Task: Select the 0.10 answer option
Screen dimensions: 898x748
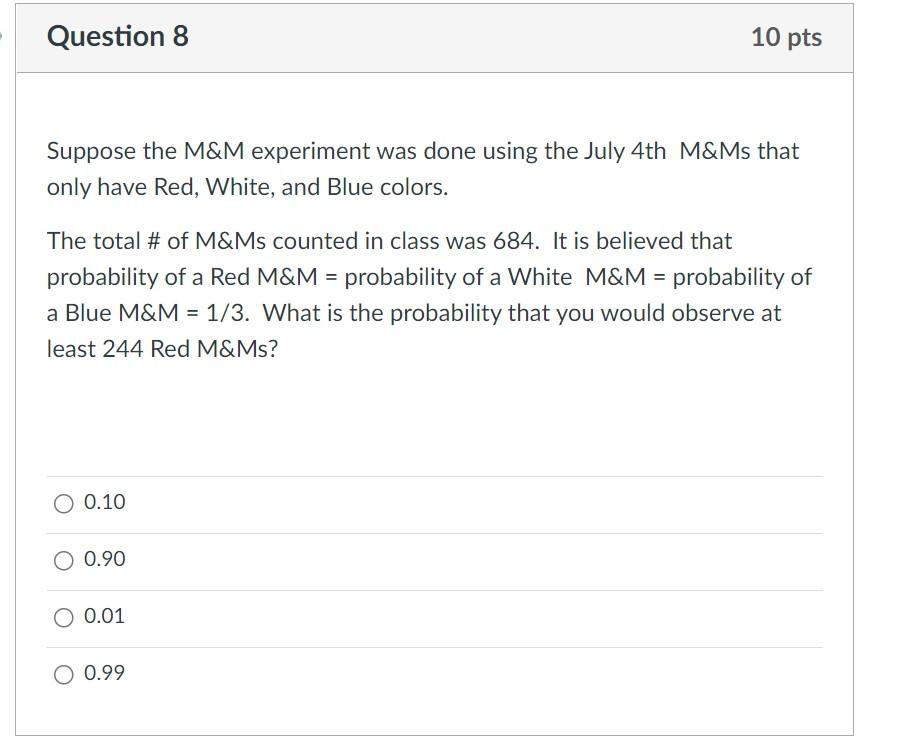Action: point(63,503)
